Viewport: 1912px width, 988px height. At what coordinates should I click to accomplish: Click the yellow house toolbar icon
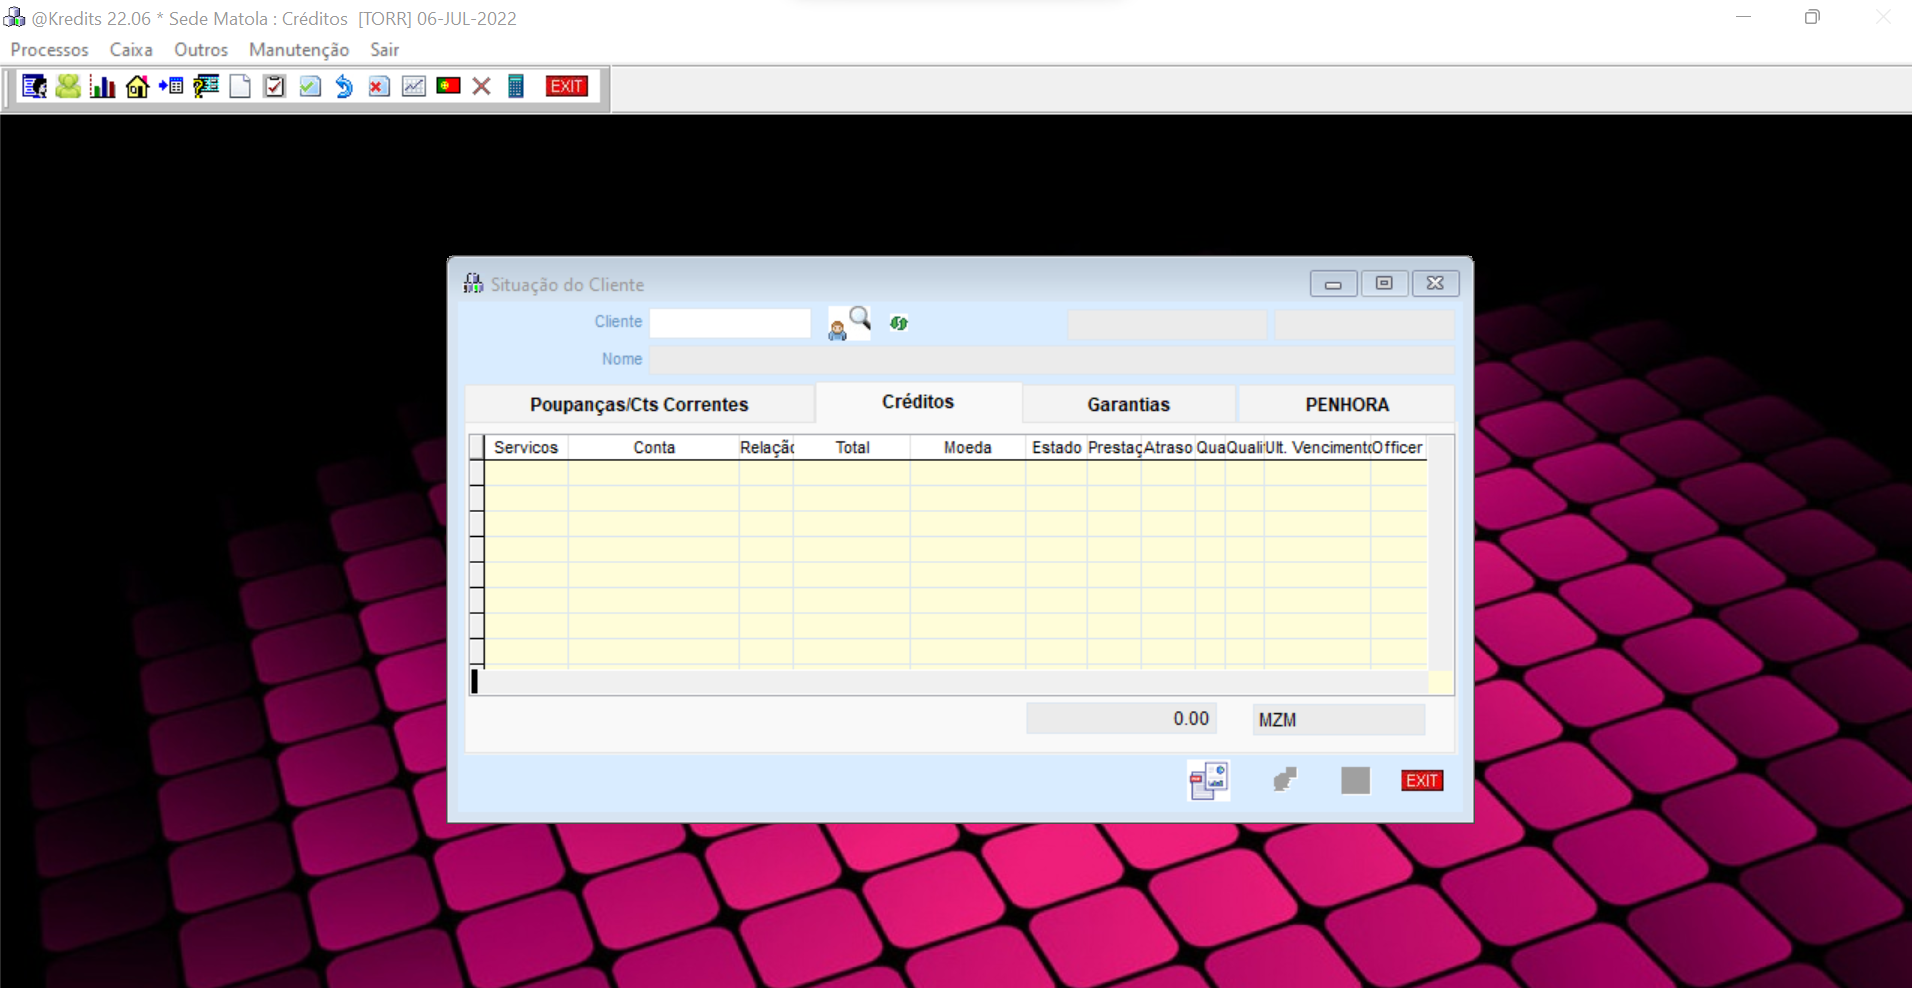[x=137, y=87]
